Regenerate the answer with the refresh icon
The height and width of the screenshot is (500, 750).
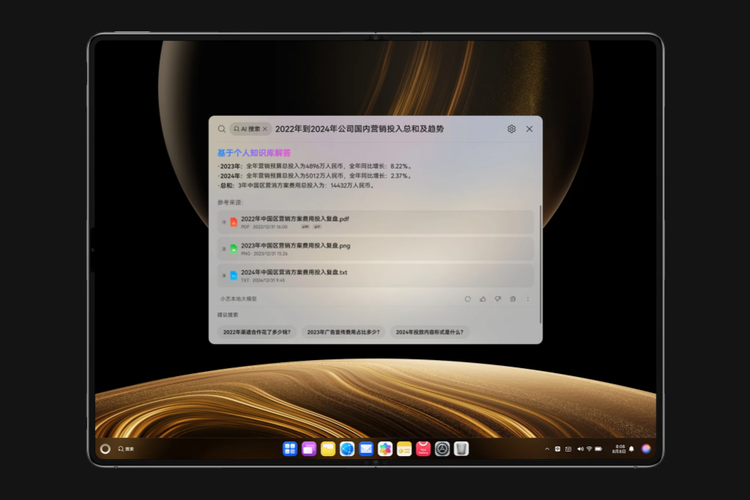tap(468, 299)
